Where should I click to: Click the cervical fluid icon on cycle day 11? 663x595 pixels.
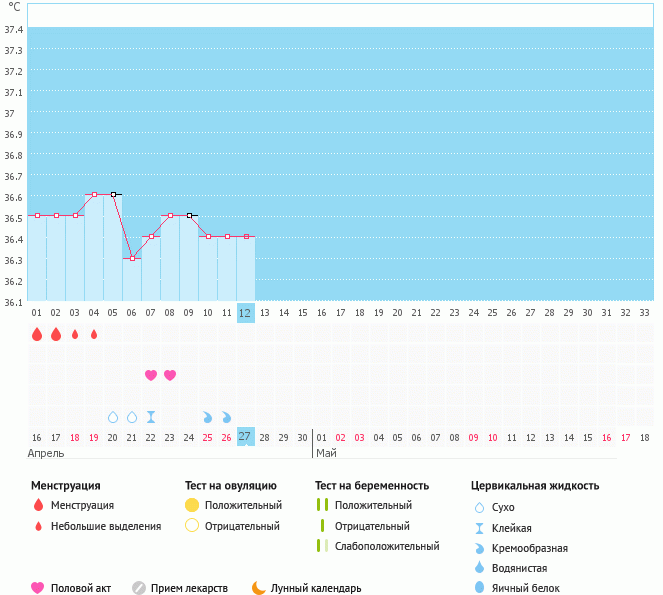[226, 417]
